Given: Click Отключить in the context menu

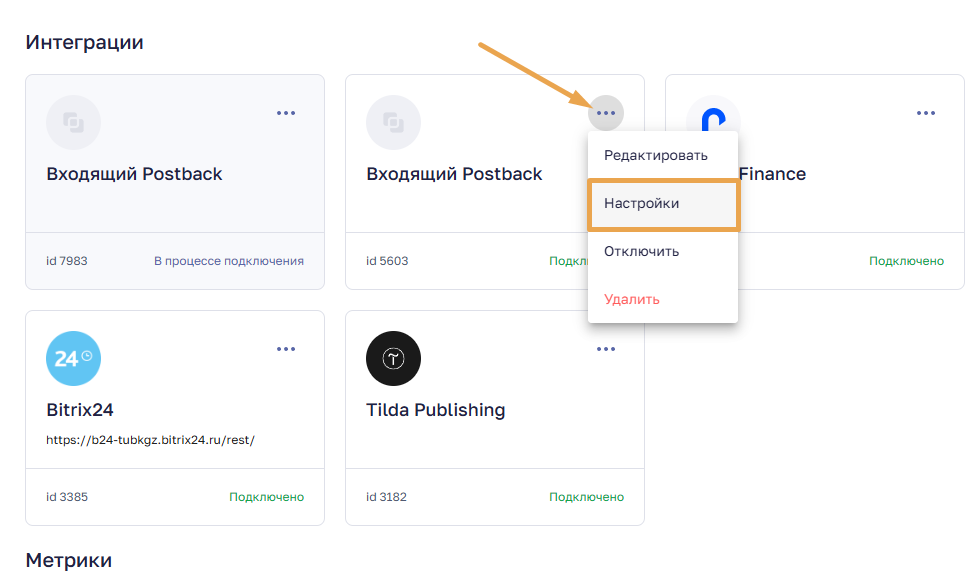Looking at the screenshot, I should point(641,251).
